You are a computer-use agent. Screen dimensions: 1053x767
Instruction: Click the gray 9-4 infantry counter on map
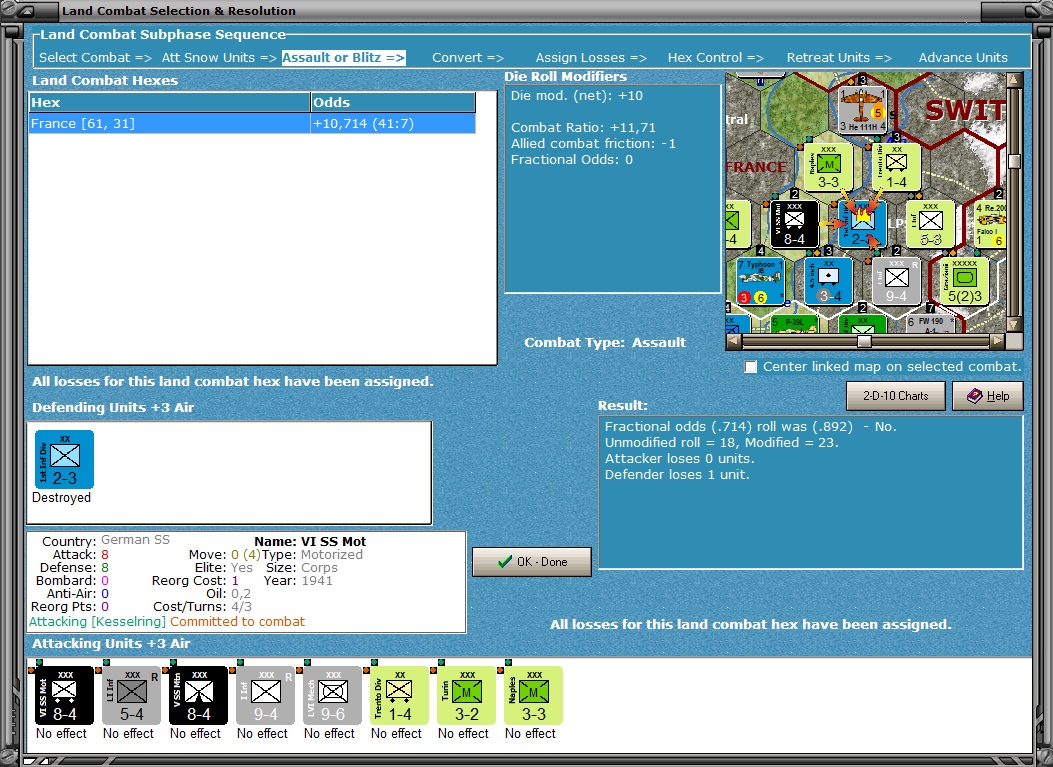click(896, 281)
